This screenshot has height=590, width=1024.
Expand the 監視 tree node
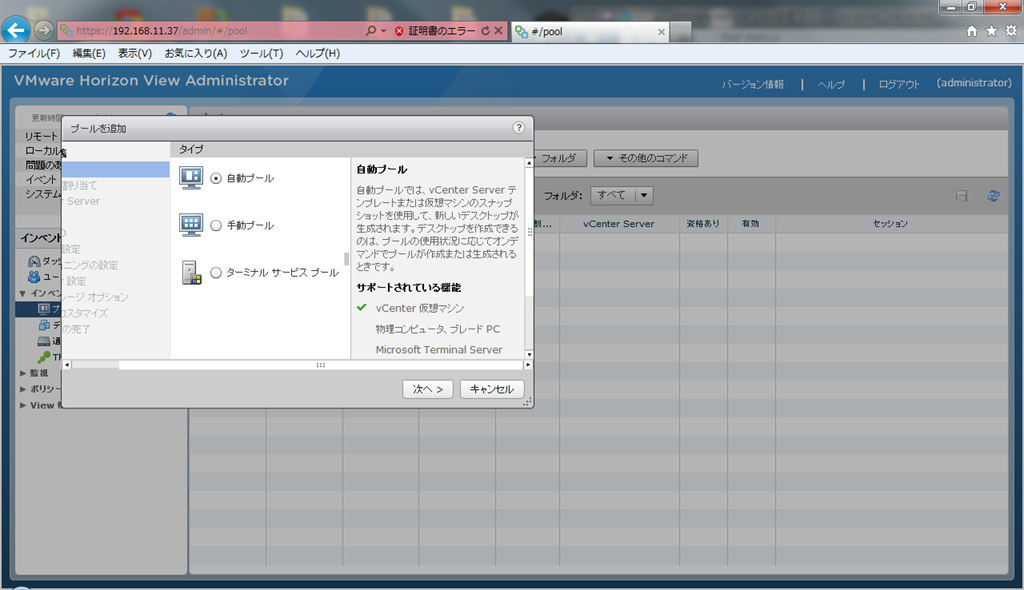(23, 373)
